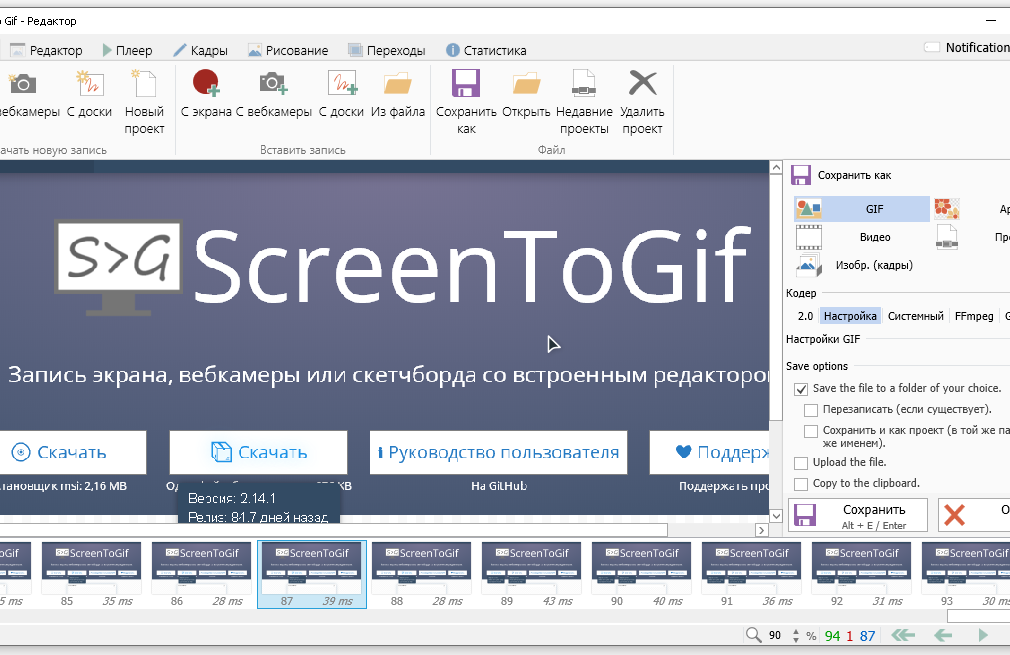Image resolution: width=1010 pixels, height=655 pixels.
Task: Go to previous frame arrow
Action: 943,636
